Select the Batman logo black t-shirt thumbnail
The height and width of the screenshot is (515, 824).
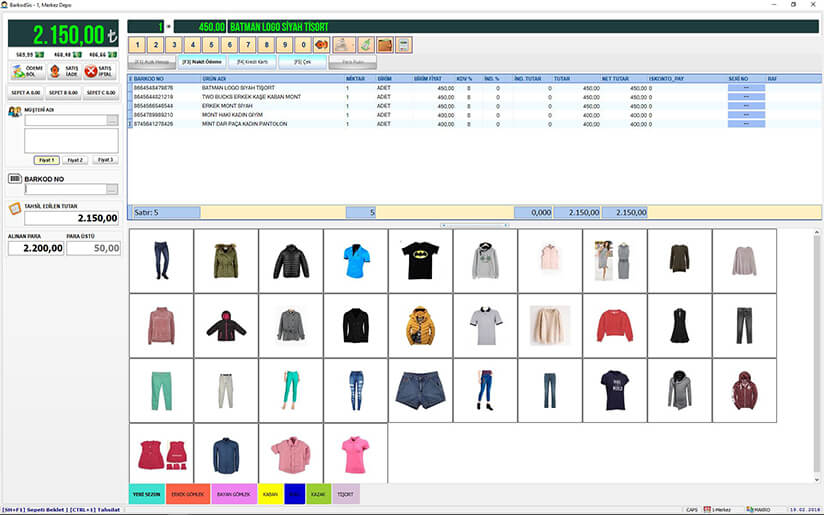click(x=420, y=261)
